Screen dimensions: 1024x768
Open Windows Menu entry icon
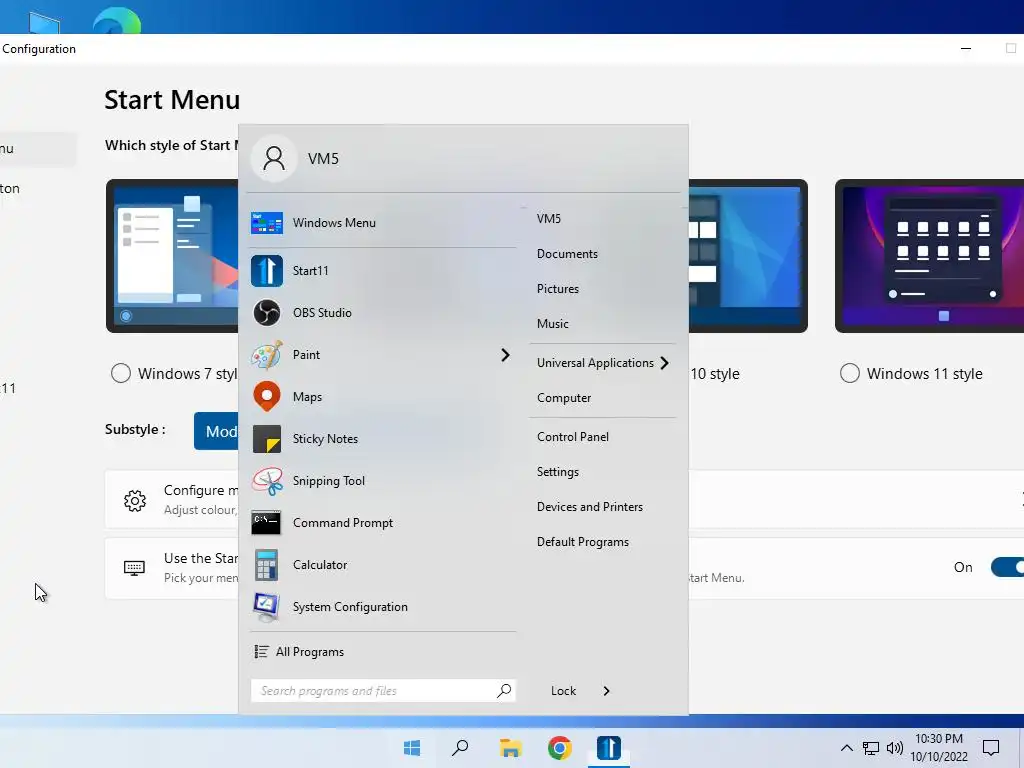266,223
